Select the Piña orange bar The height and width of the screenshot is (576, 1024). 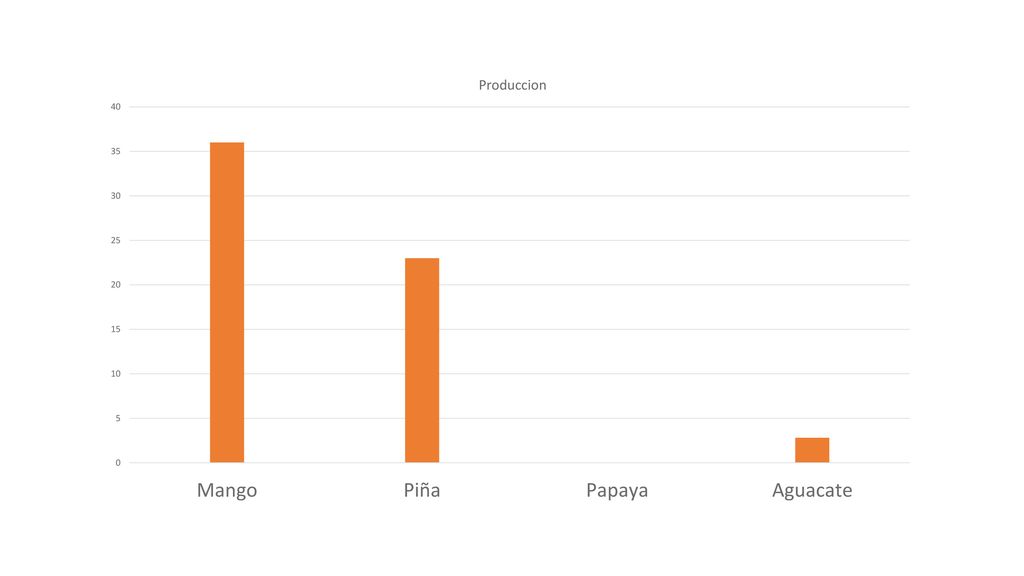[422, 360]
